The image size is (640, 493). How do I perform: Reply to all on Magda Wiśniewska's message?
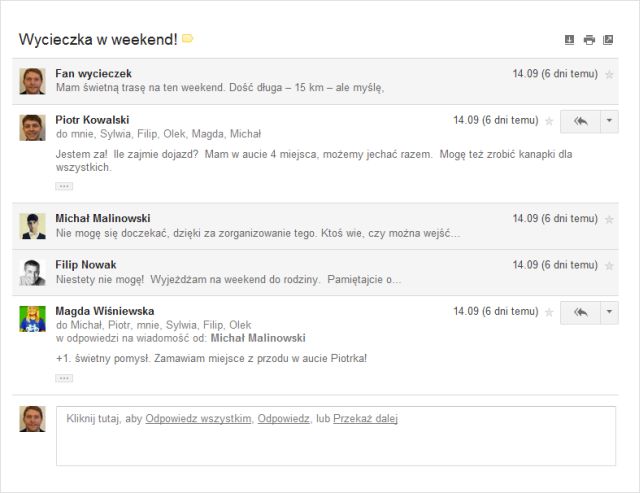tap(580, 313)
